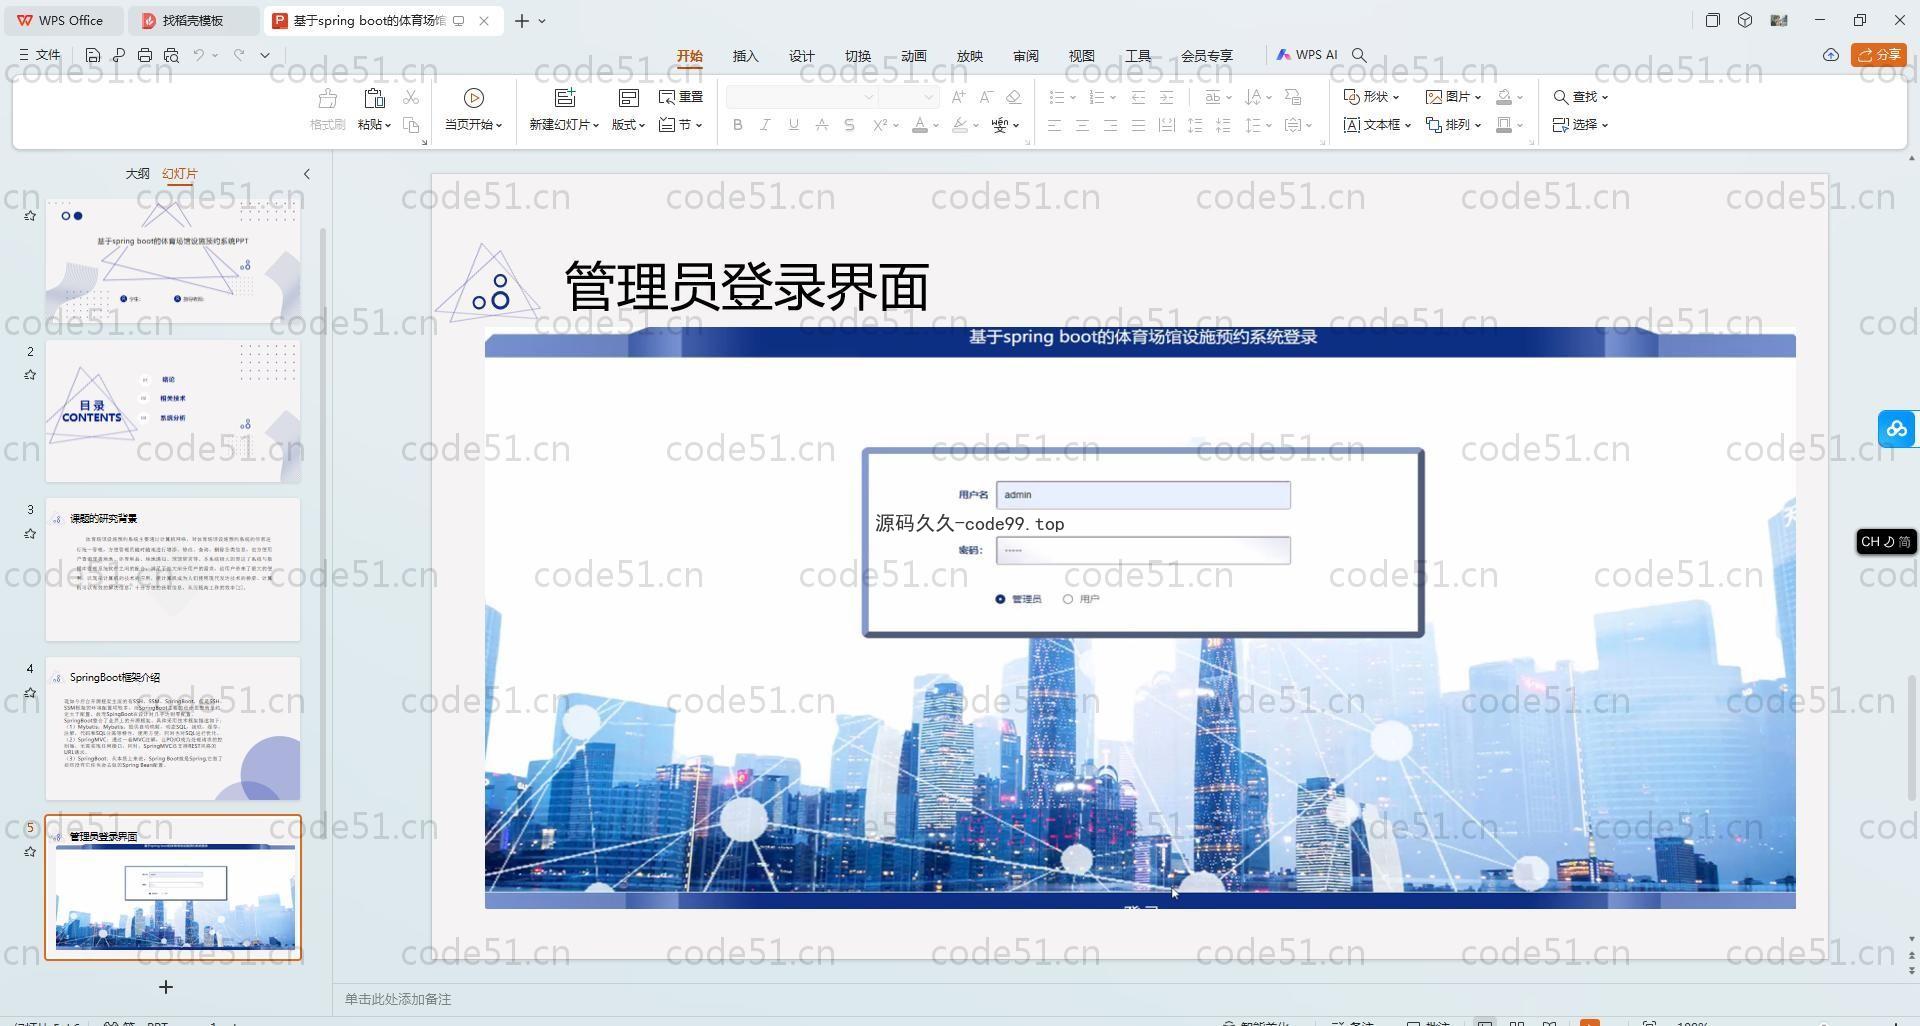Open the Arrange (排列) dropdown
The height and width of the screenshot is (1026, 1920).
click(1454, 125)
